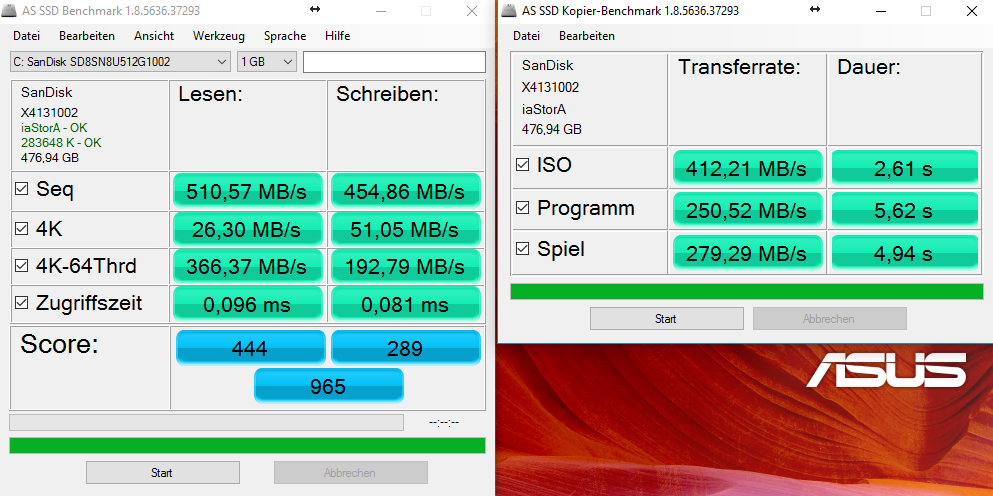993x496 pixels.
Task: Click the green progress bar under the Score section
Action: pos(247,445)
